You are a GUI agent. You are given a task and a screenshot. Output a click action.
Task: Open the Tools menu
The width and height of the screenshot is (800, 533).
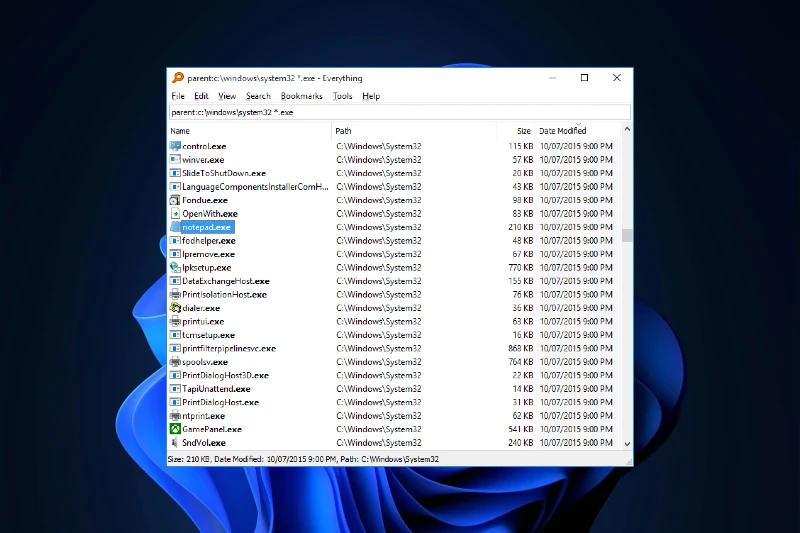tap(342, 96)
